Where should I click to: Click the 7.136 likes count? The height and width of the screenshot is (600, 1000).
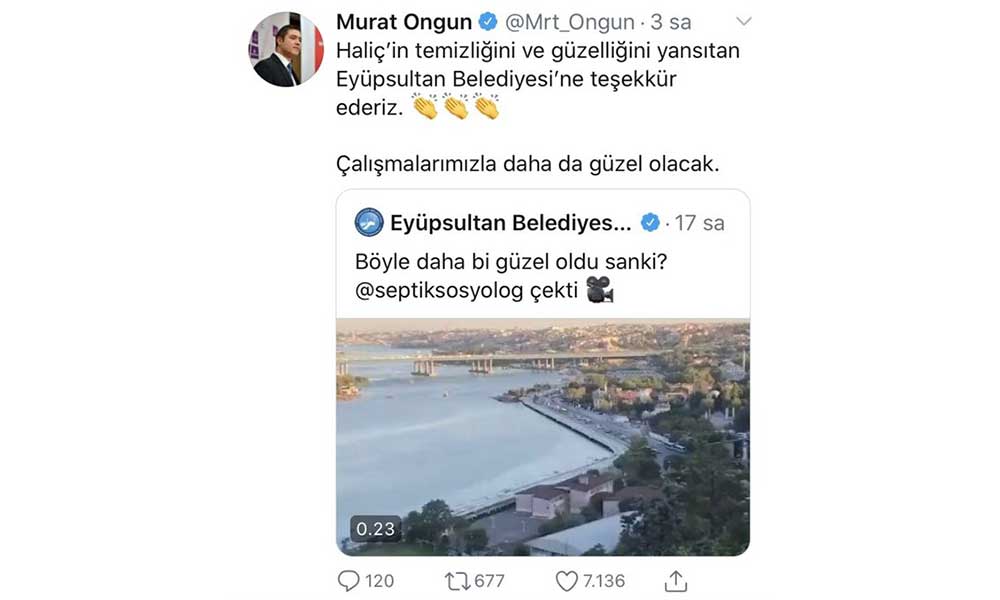point(606,580)
